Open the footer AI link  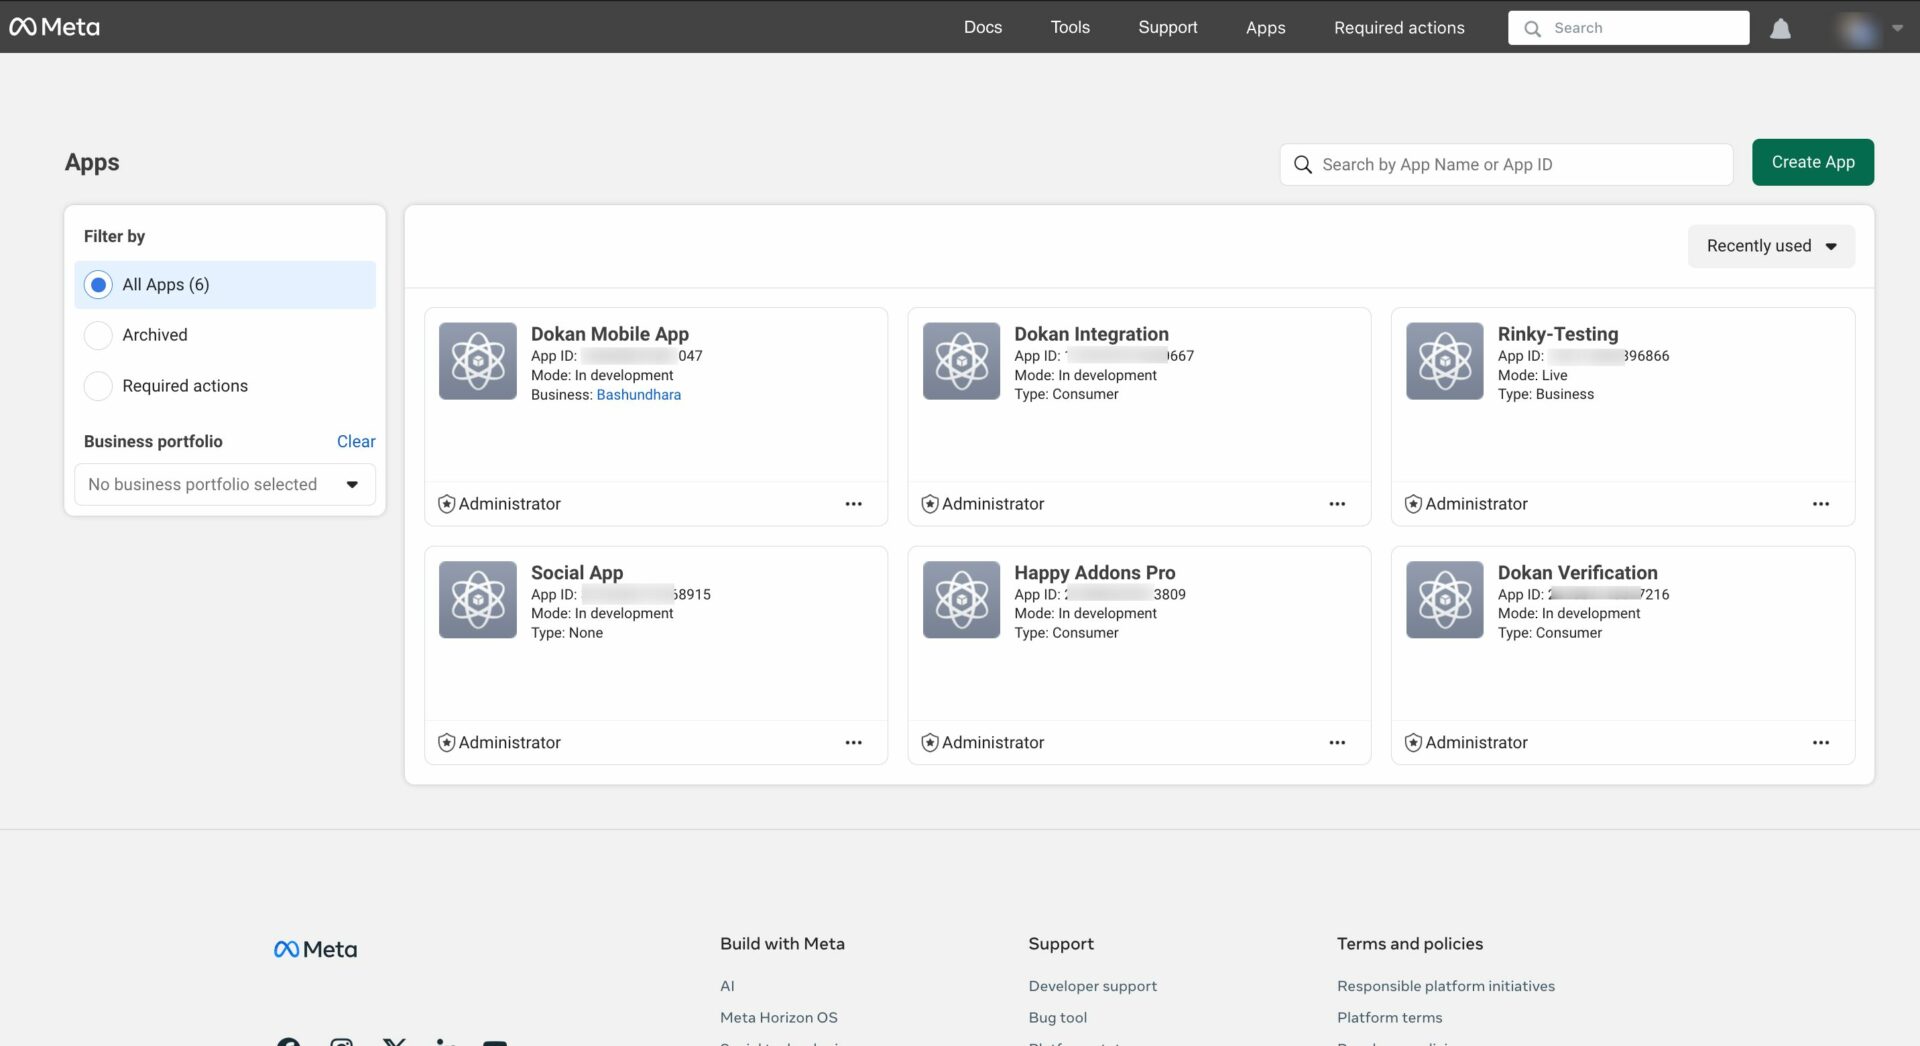point(727,986)
